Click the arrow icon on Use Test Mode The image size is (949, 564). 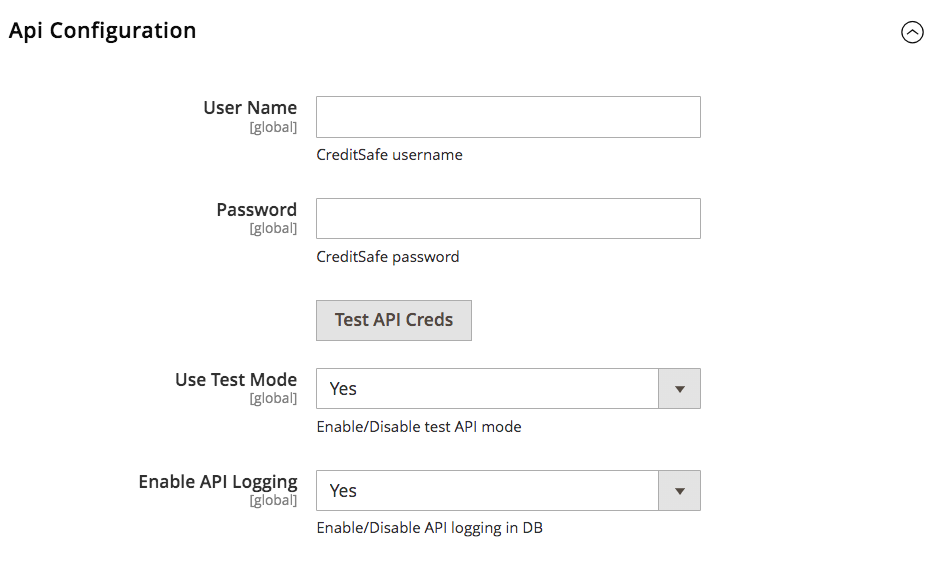680,389
